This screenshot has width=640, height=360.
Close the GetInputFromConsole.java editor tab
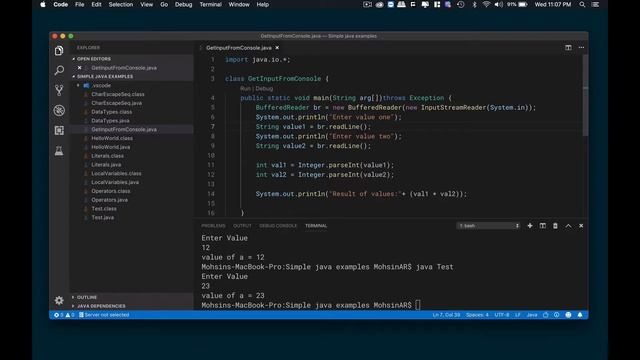coord(277,48)
